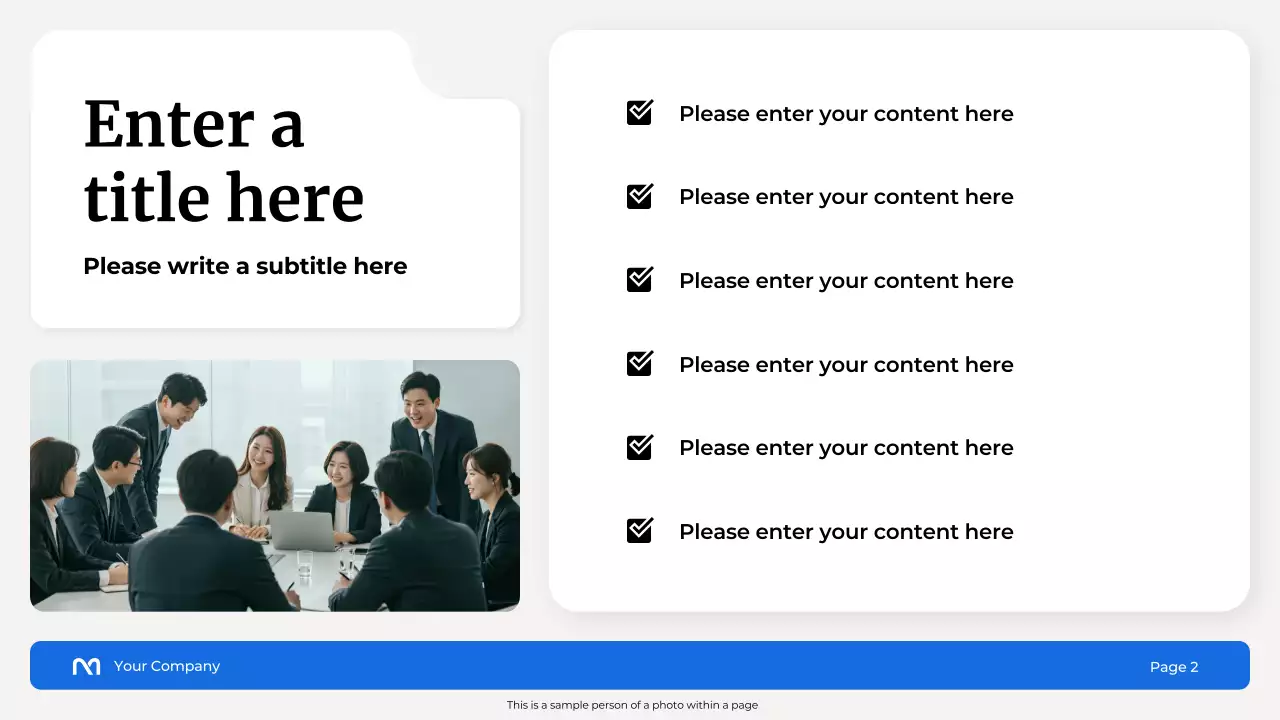Click the "Your Company" footer text
Image resolution: width=1280 pixels, height=720 pixels.
click(167, 665)
